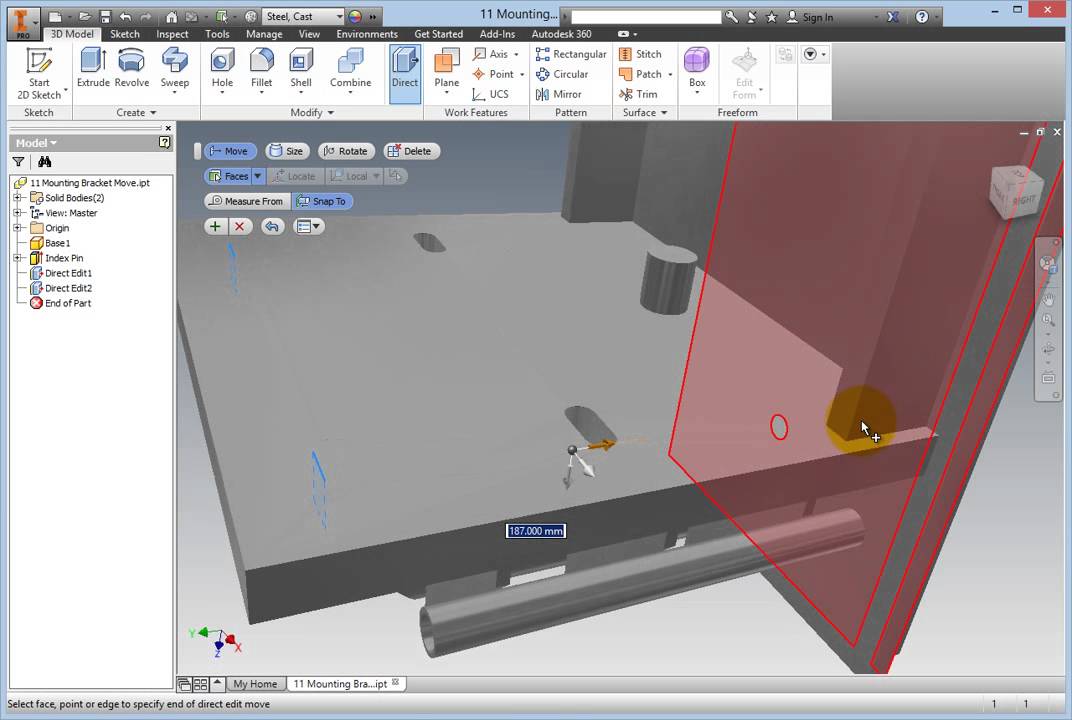Select the Hole tool

222,70
